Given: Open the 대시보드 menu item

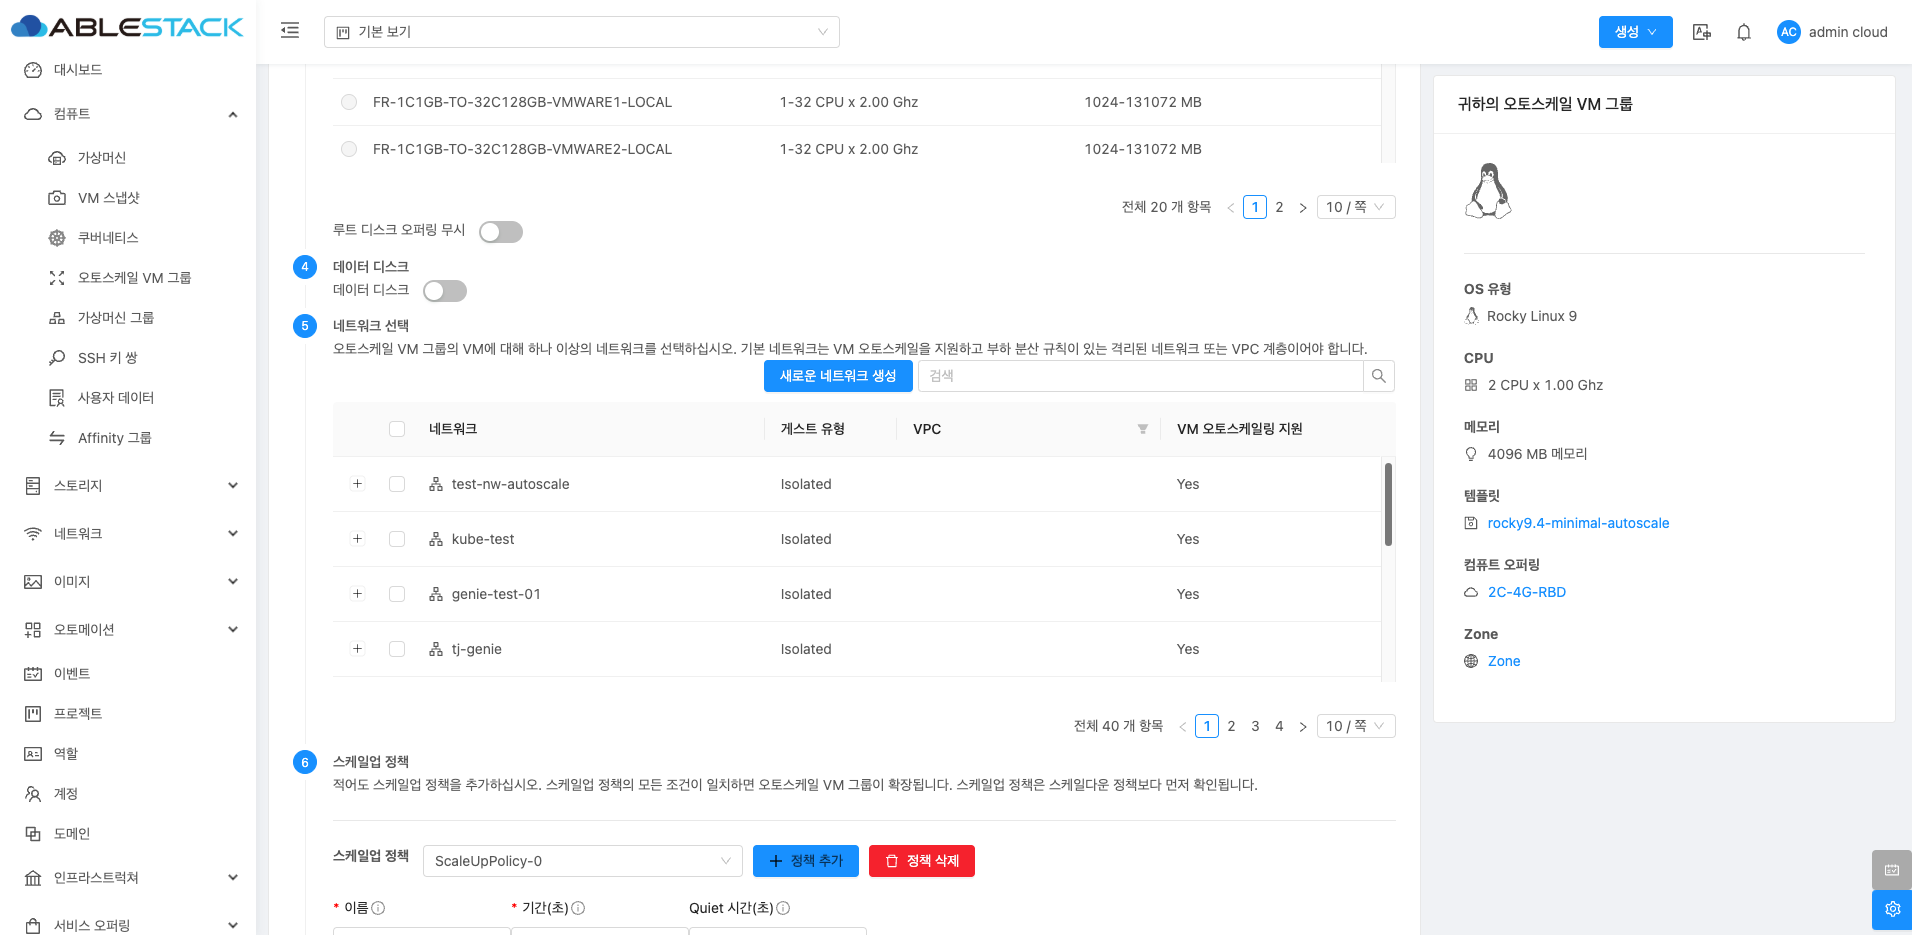Looking at the screenshot, I should point(78,70).
